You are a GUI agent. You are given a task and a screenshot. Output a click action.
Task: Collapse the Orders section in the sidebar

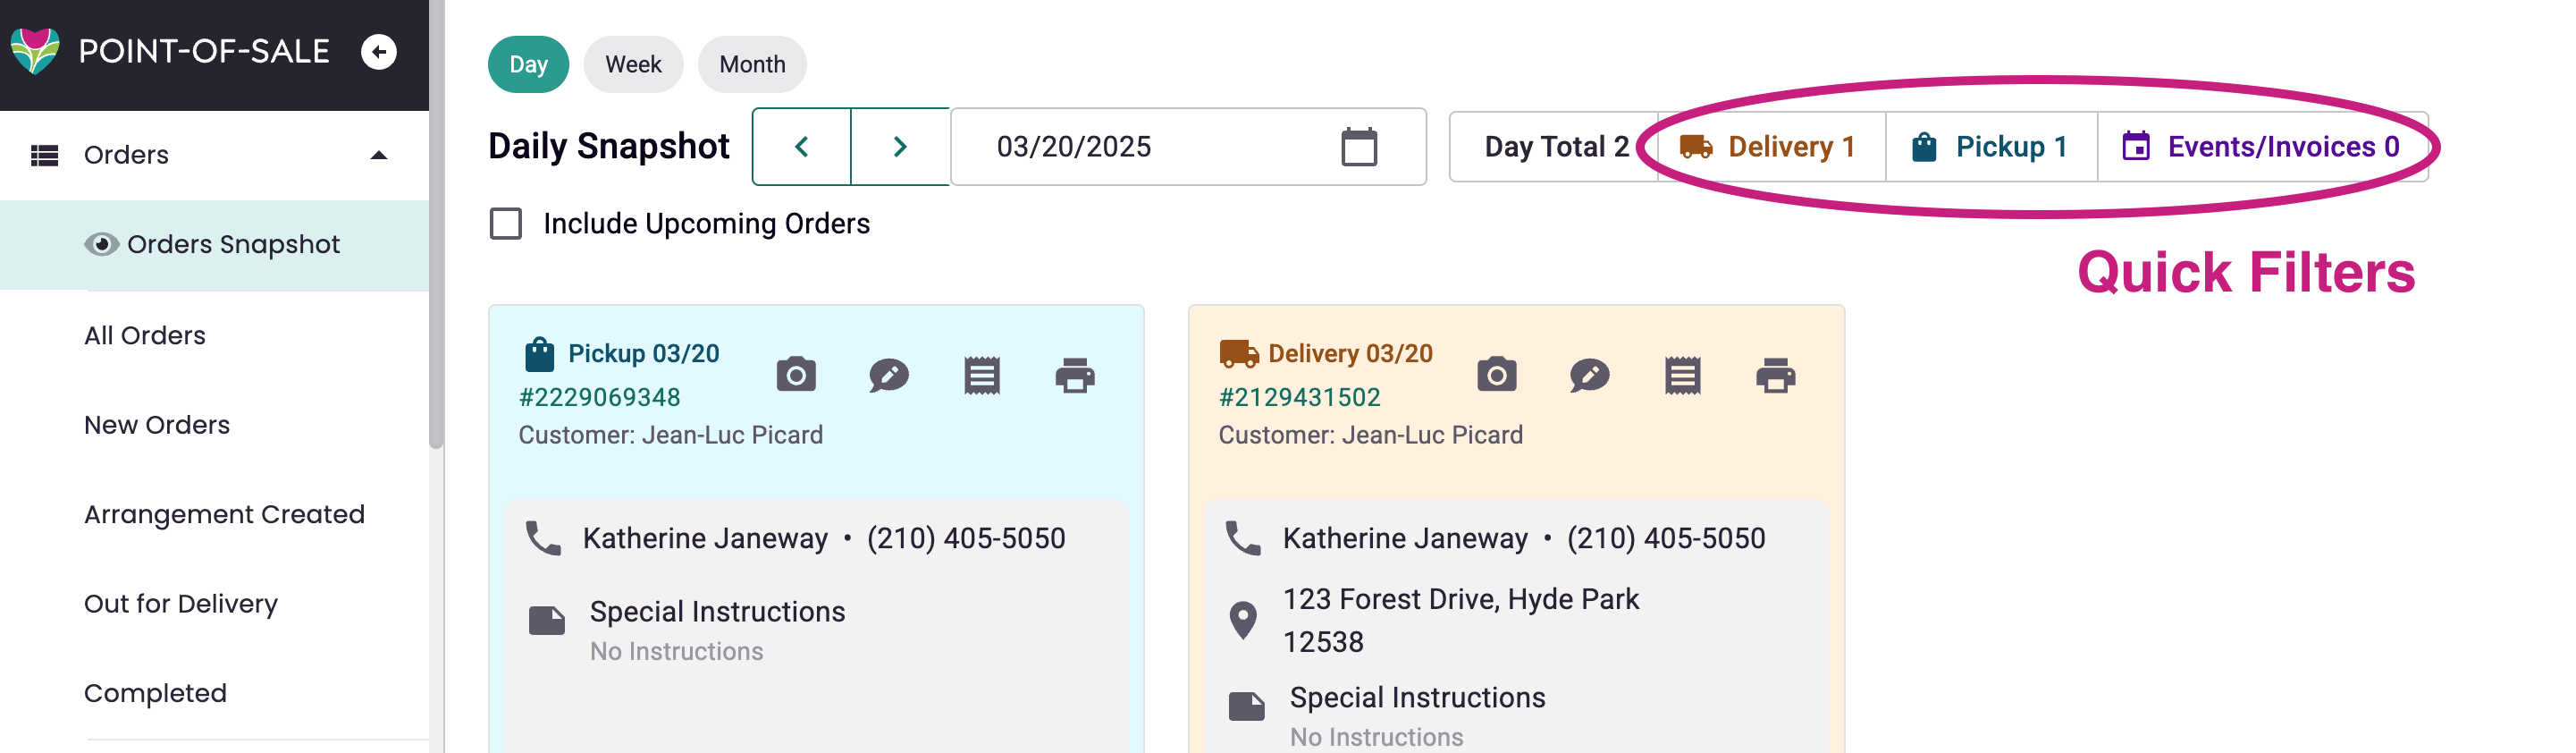point(378,153)
